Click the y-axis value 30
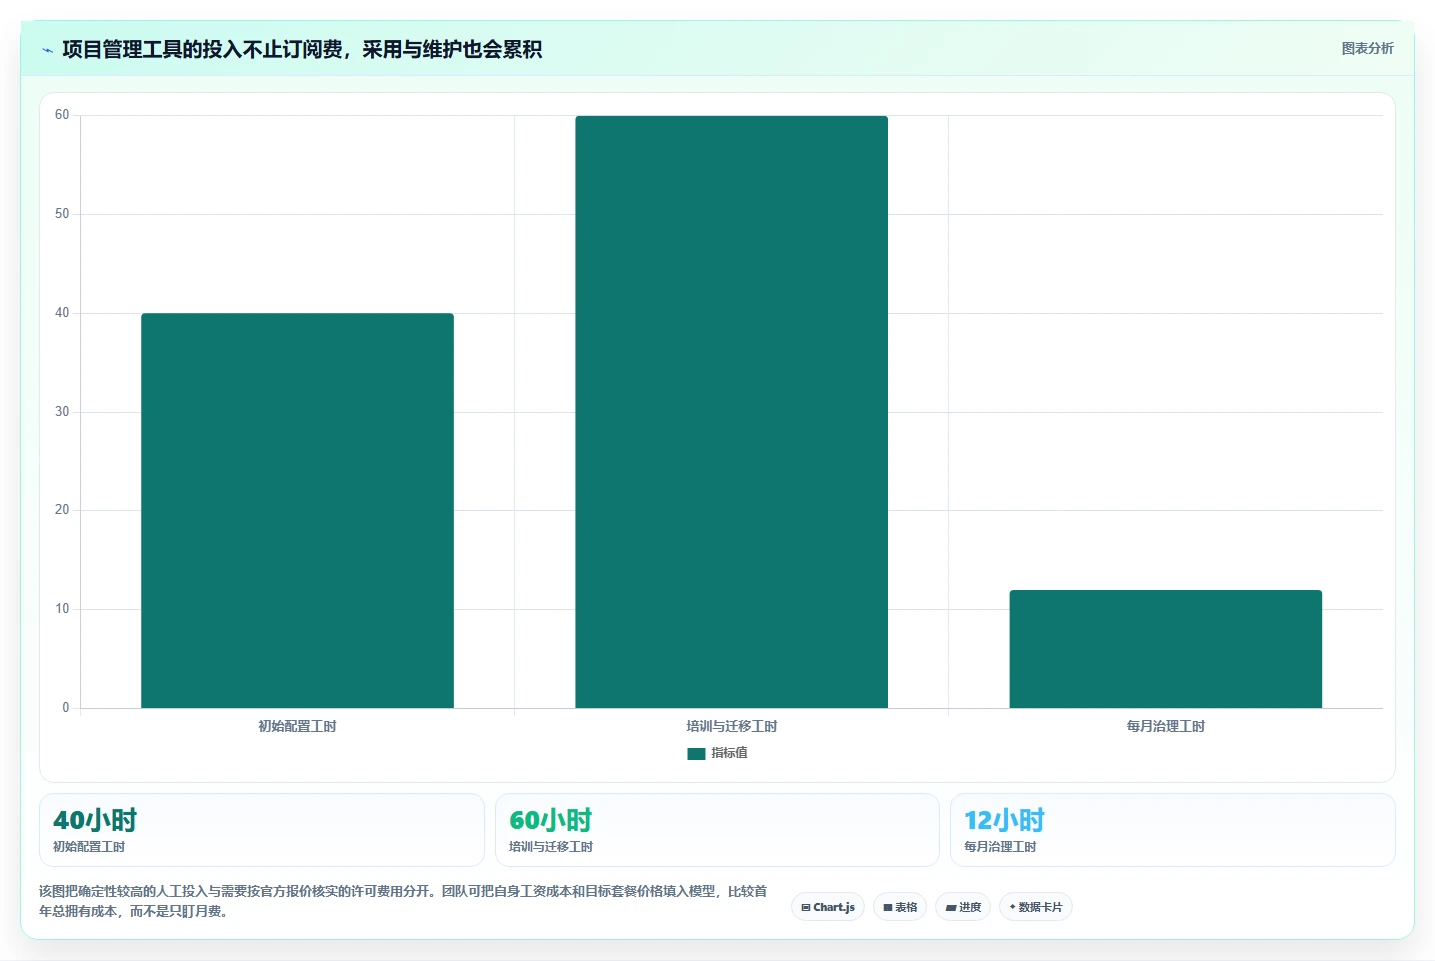This screenshot has width=1435, height=961. point(62,412)
